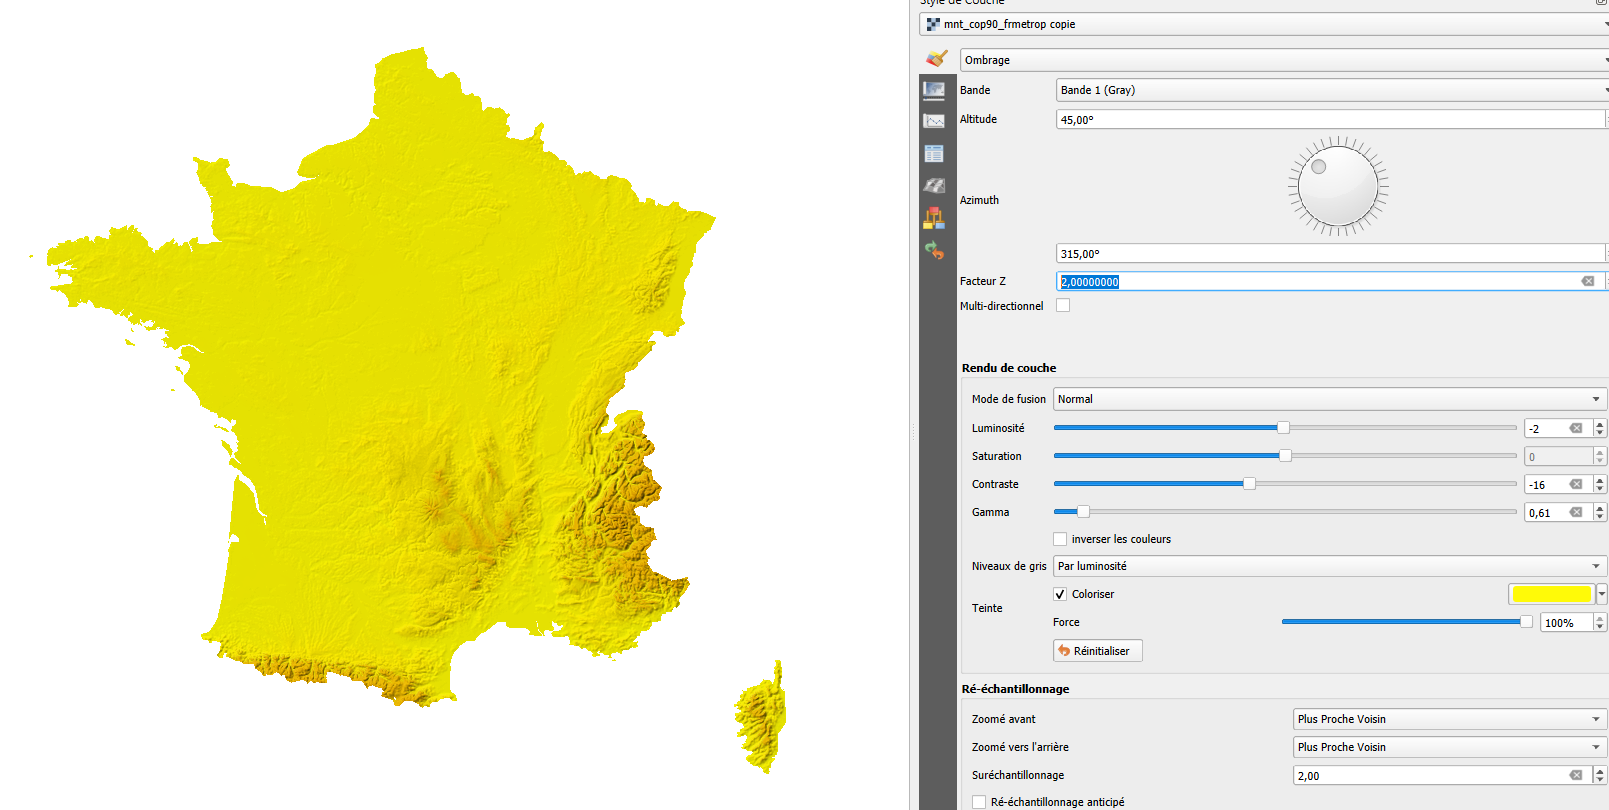Image resolution: width=1609 pixels, height=810 pixels.
Task: Enable the Multi-directionnel checkbox
Action: [x=1063, y=306]
